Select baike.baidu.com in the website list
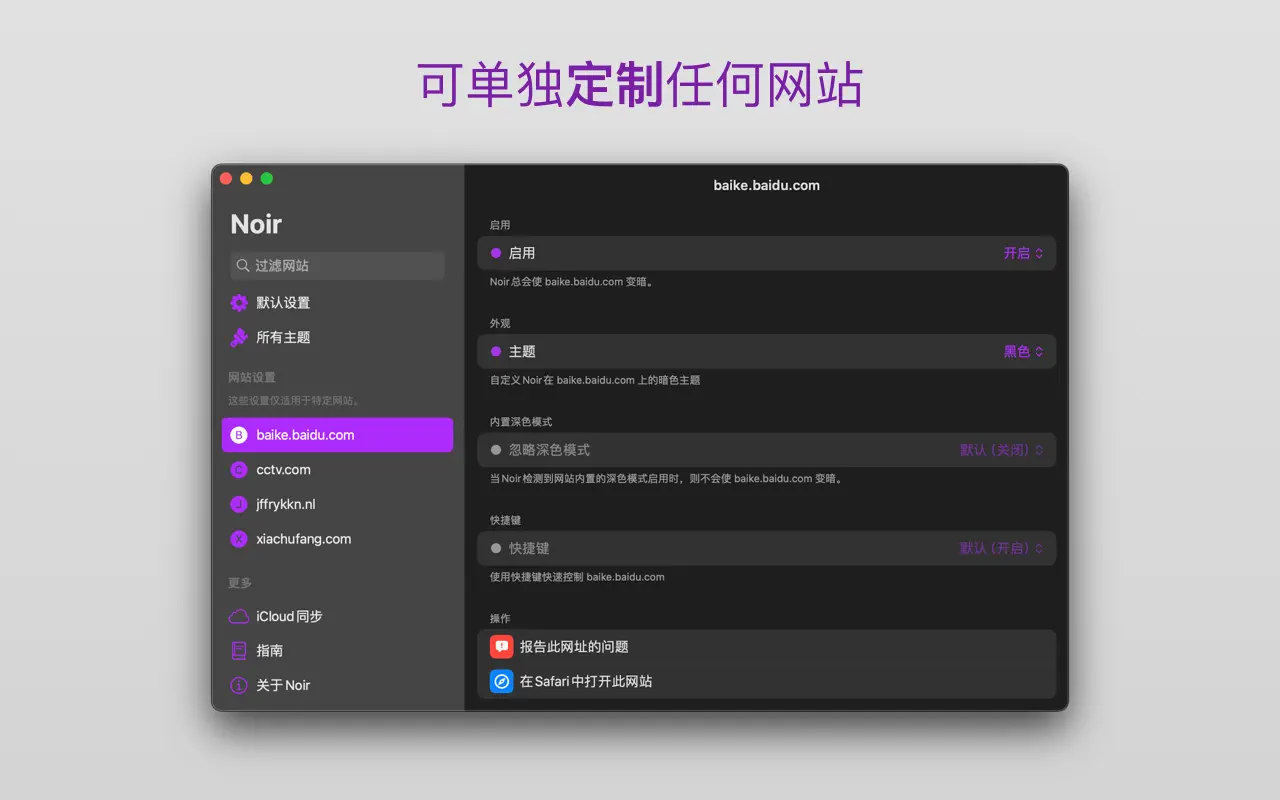Viewport: 1280px width, 800px height. coord(337,435)
